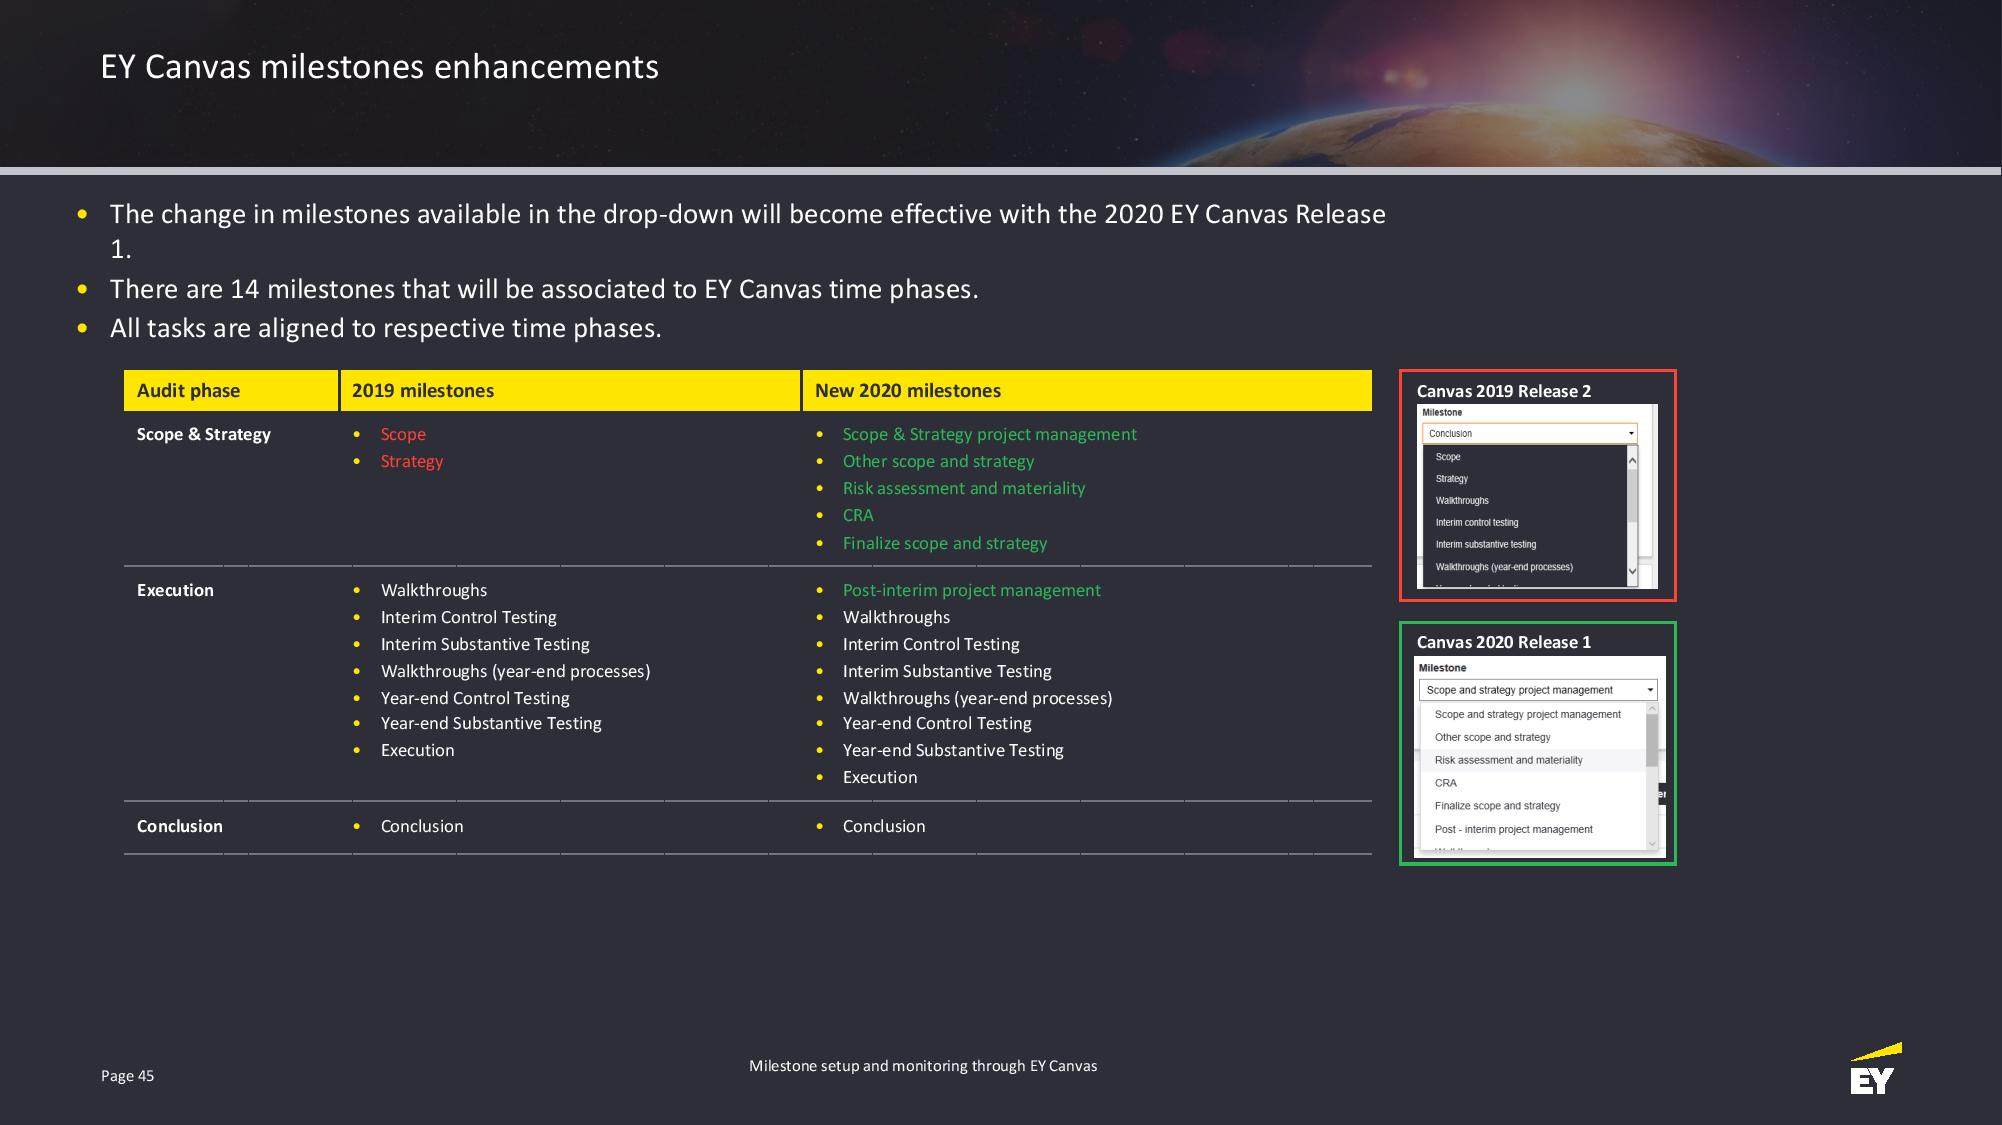Image resolution: width=2002 pixels, height=1125 pixels.
Task: Click the EY logo in the corner
Action: point(1875,1069)
